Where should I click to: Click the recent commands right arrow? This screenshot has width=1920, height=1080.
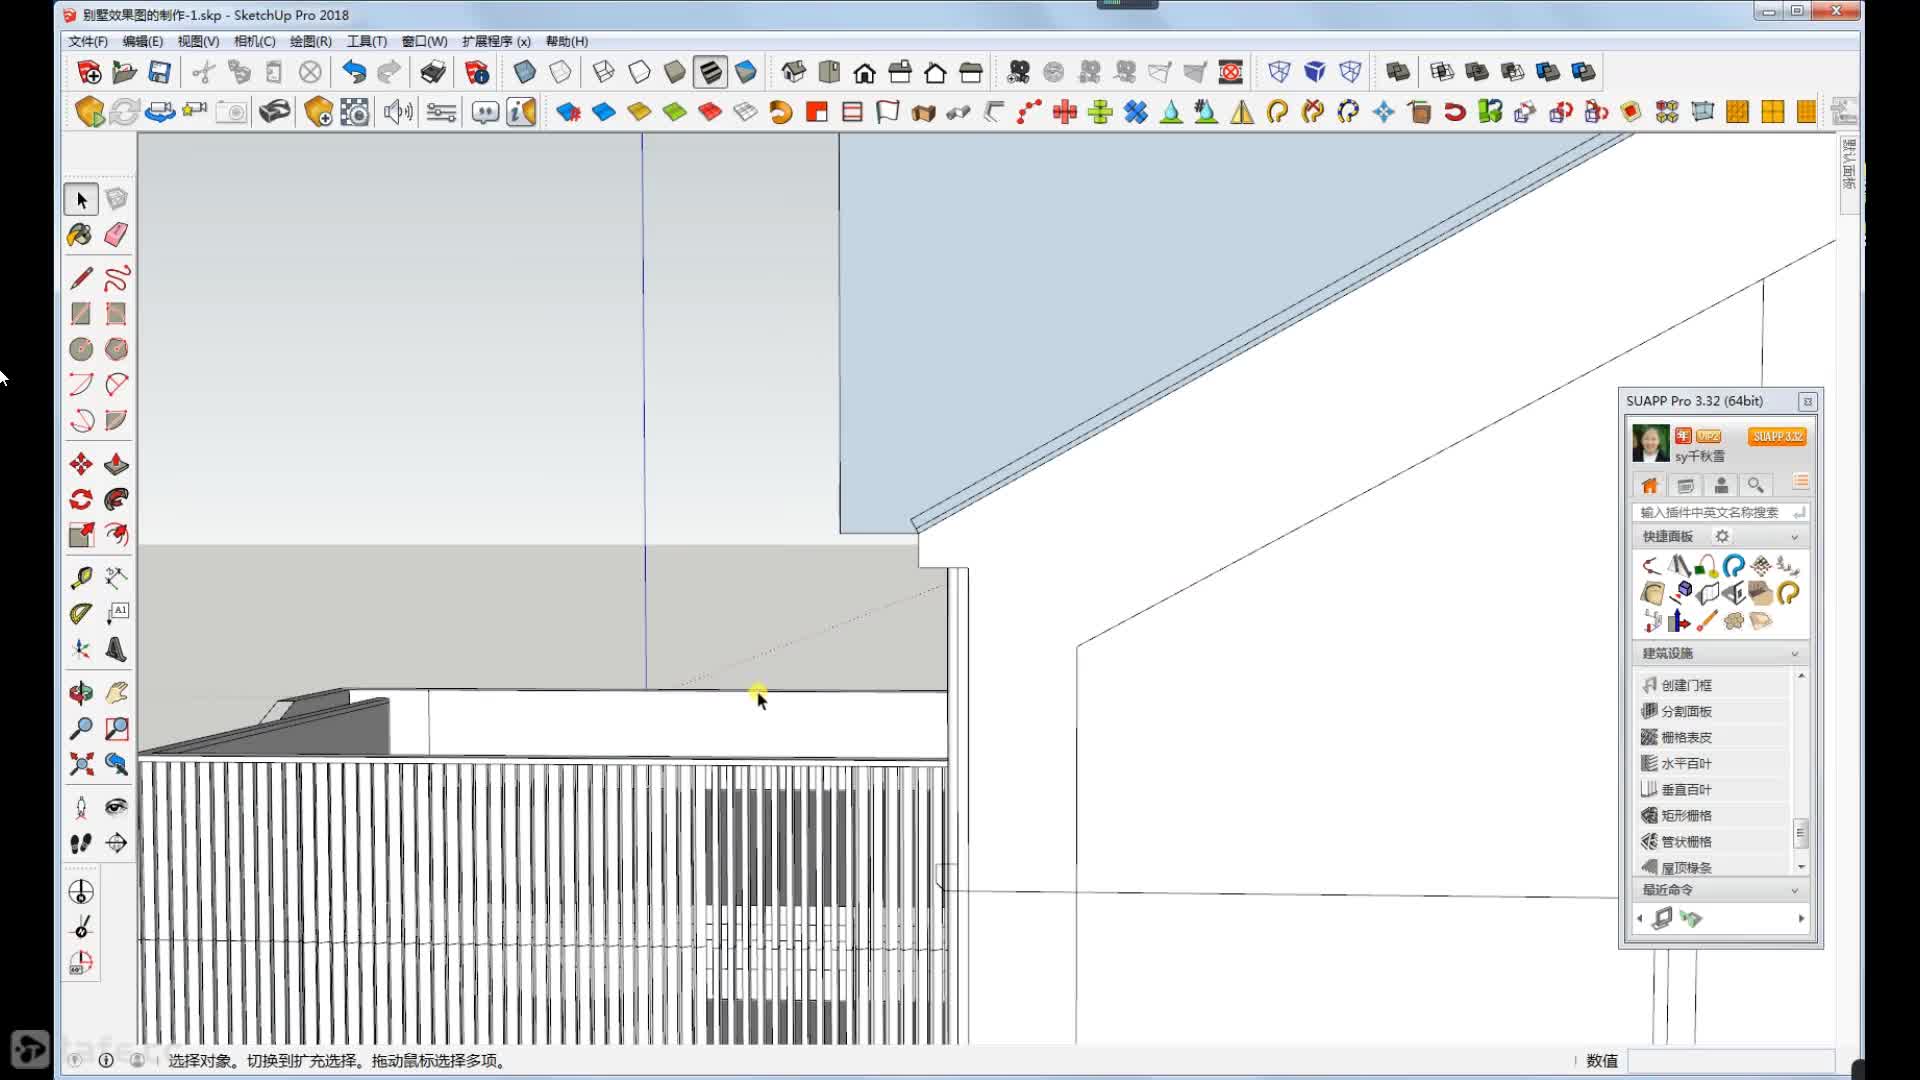tap(1801, 918)
